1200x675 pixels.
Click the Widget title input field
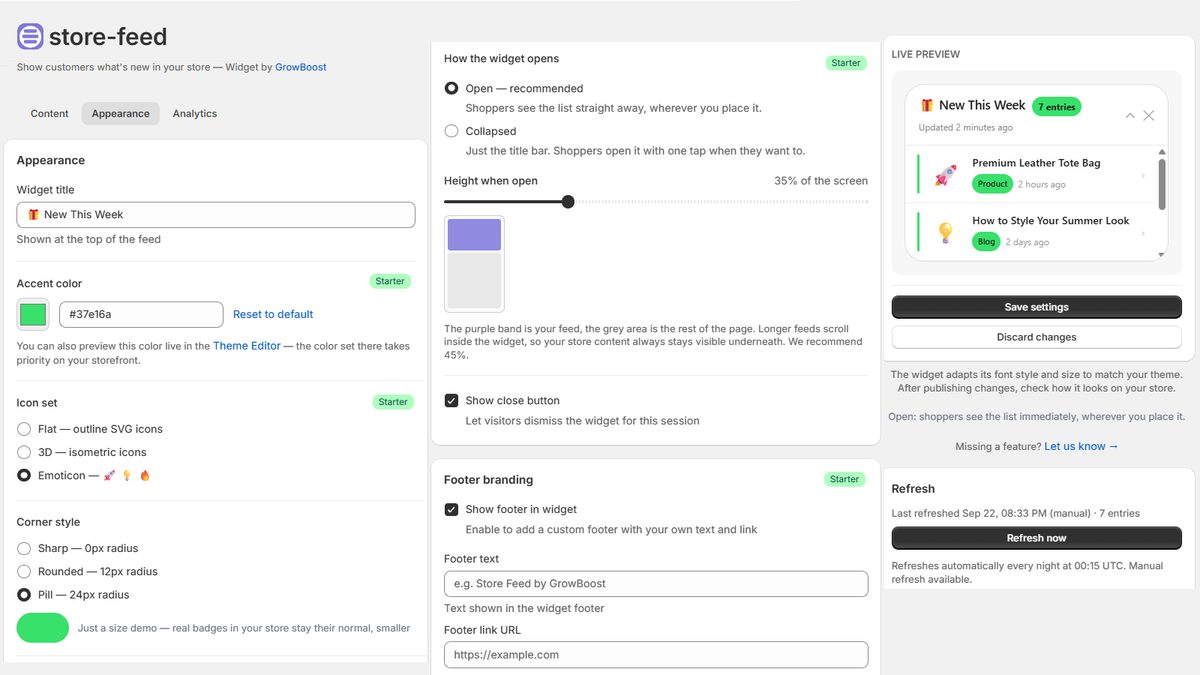(x=216, y=214)
